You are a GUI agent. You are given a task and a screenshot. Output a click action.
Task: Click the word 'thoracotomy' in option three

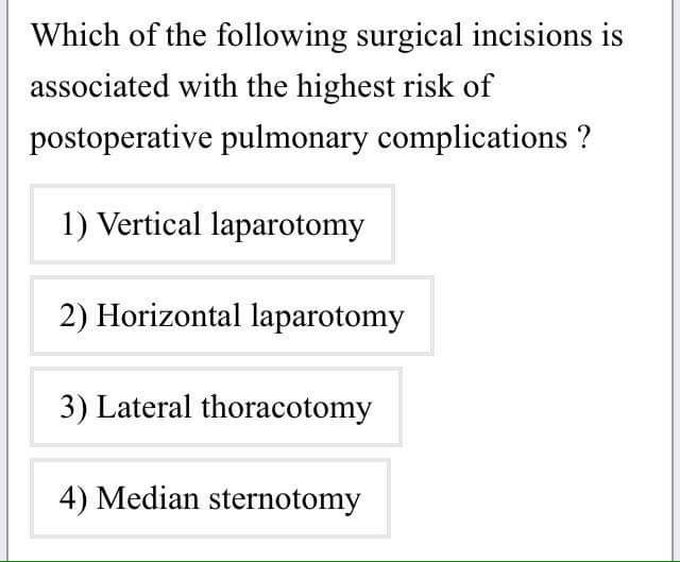286,409
